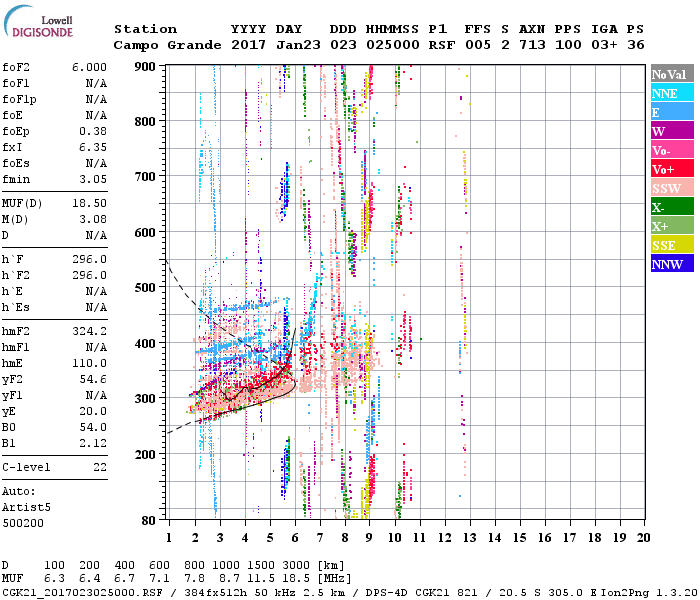Click the Vo+ red legend swatch
Screen dimensions: 700x600
click(670, 169)
